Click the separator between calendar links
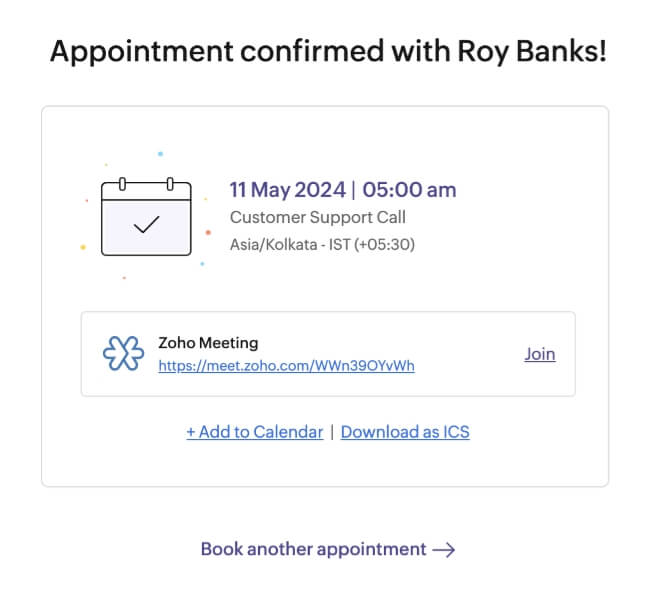 coord(332,432)
